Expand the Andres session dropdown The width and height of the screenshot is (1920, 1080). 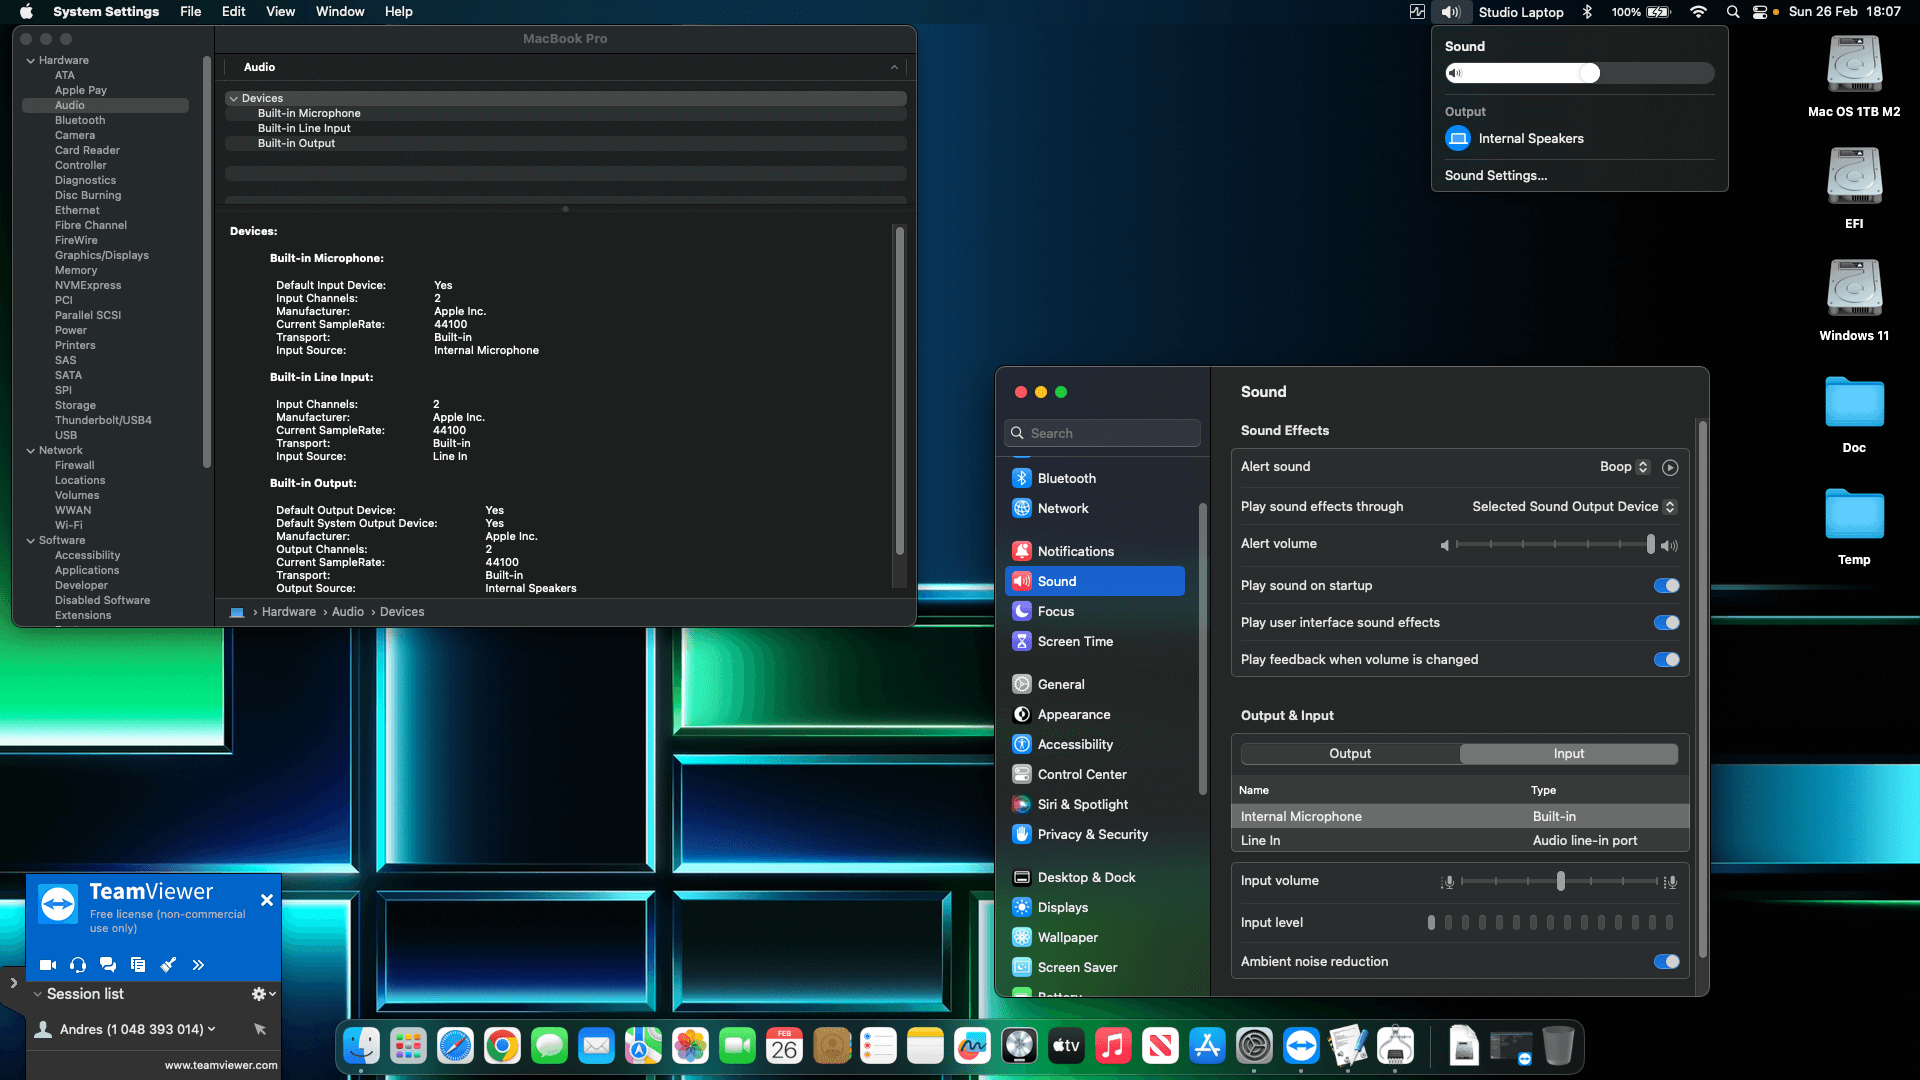click(x=211, y=1029)
